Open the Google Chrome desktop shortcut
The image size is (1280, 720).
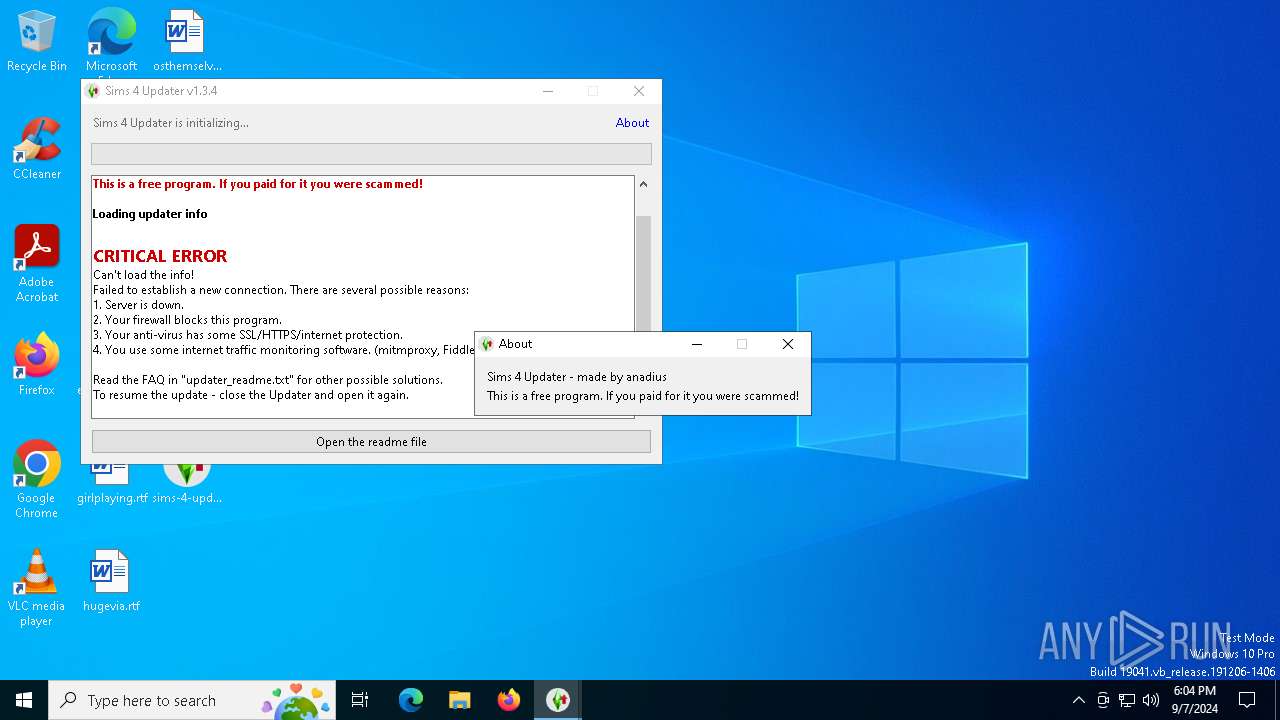click(x=37, y=480)
